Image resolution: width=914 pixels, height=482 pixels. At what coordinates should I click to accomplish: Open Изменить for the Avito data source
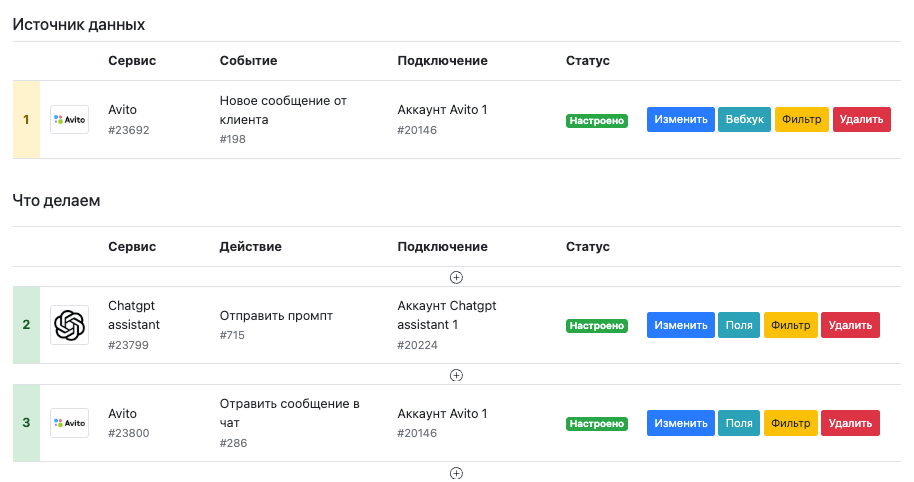(681, 119)
